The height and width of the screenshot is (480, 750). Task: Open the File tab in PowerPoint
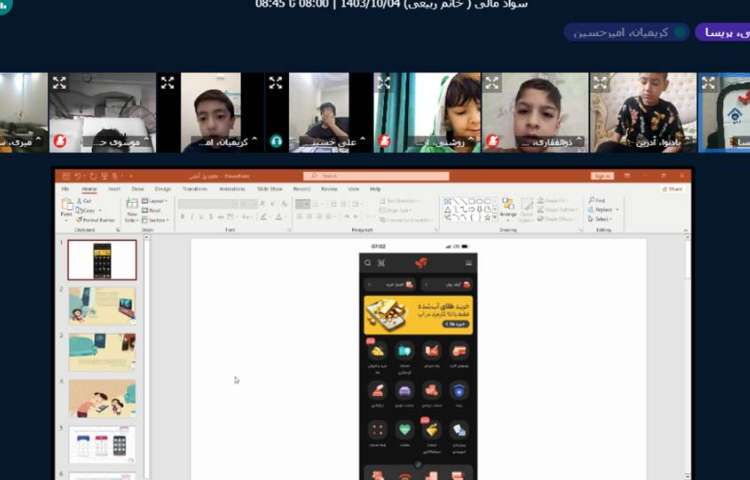[65, 189]
